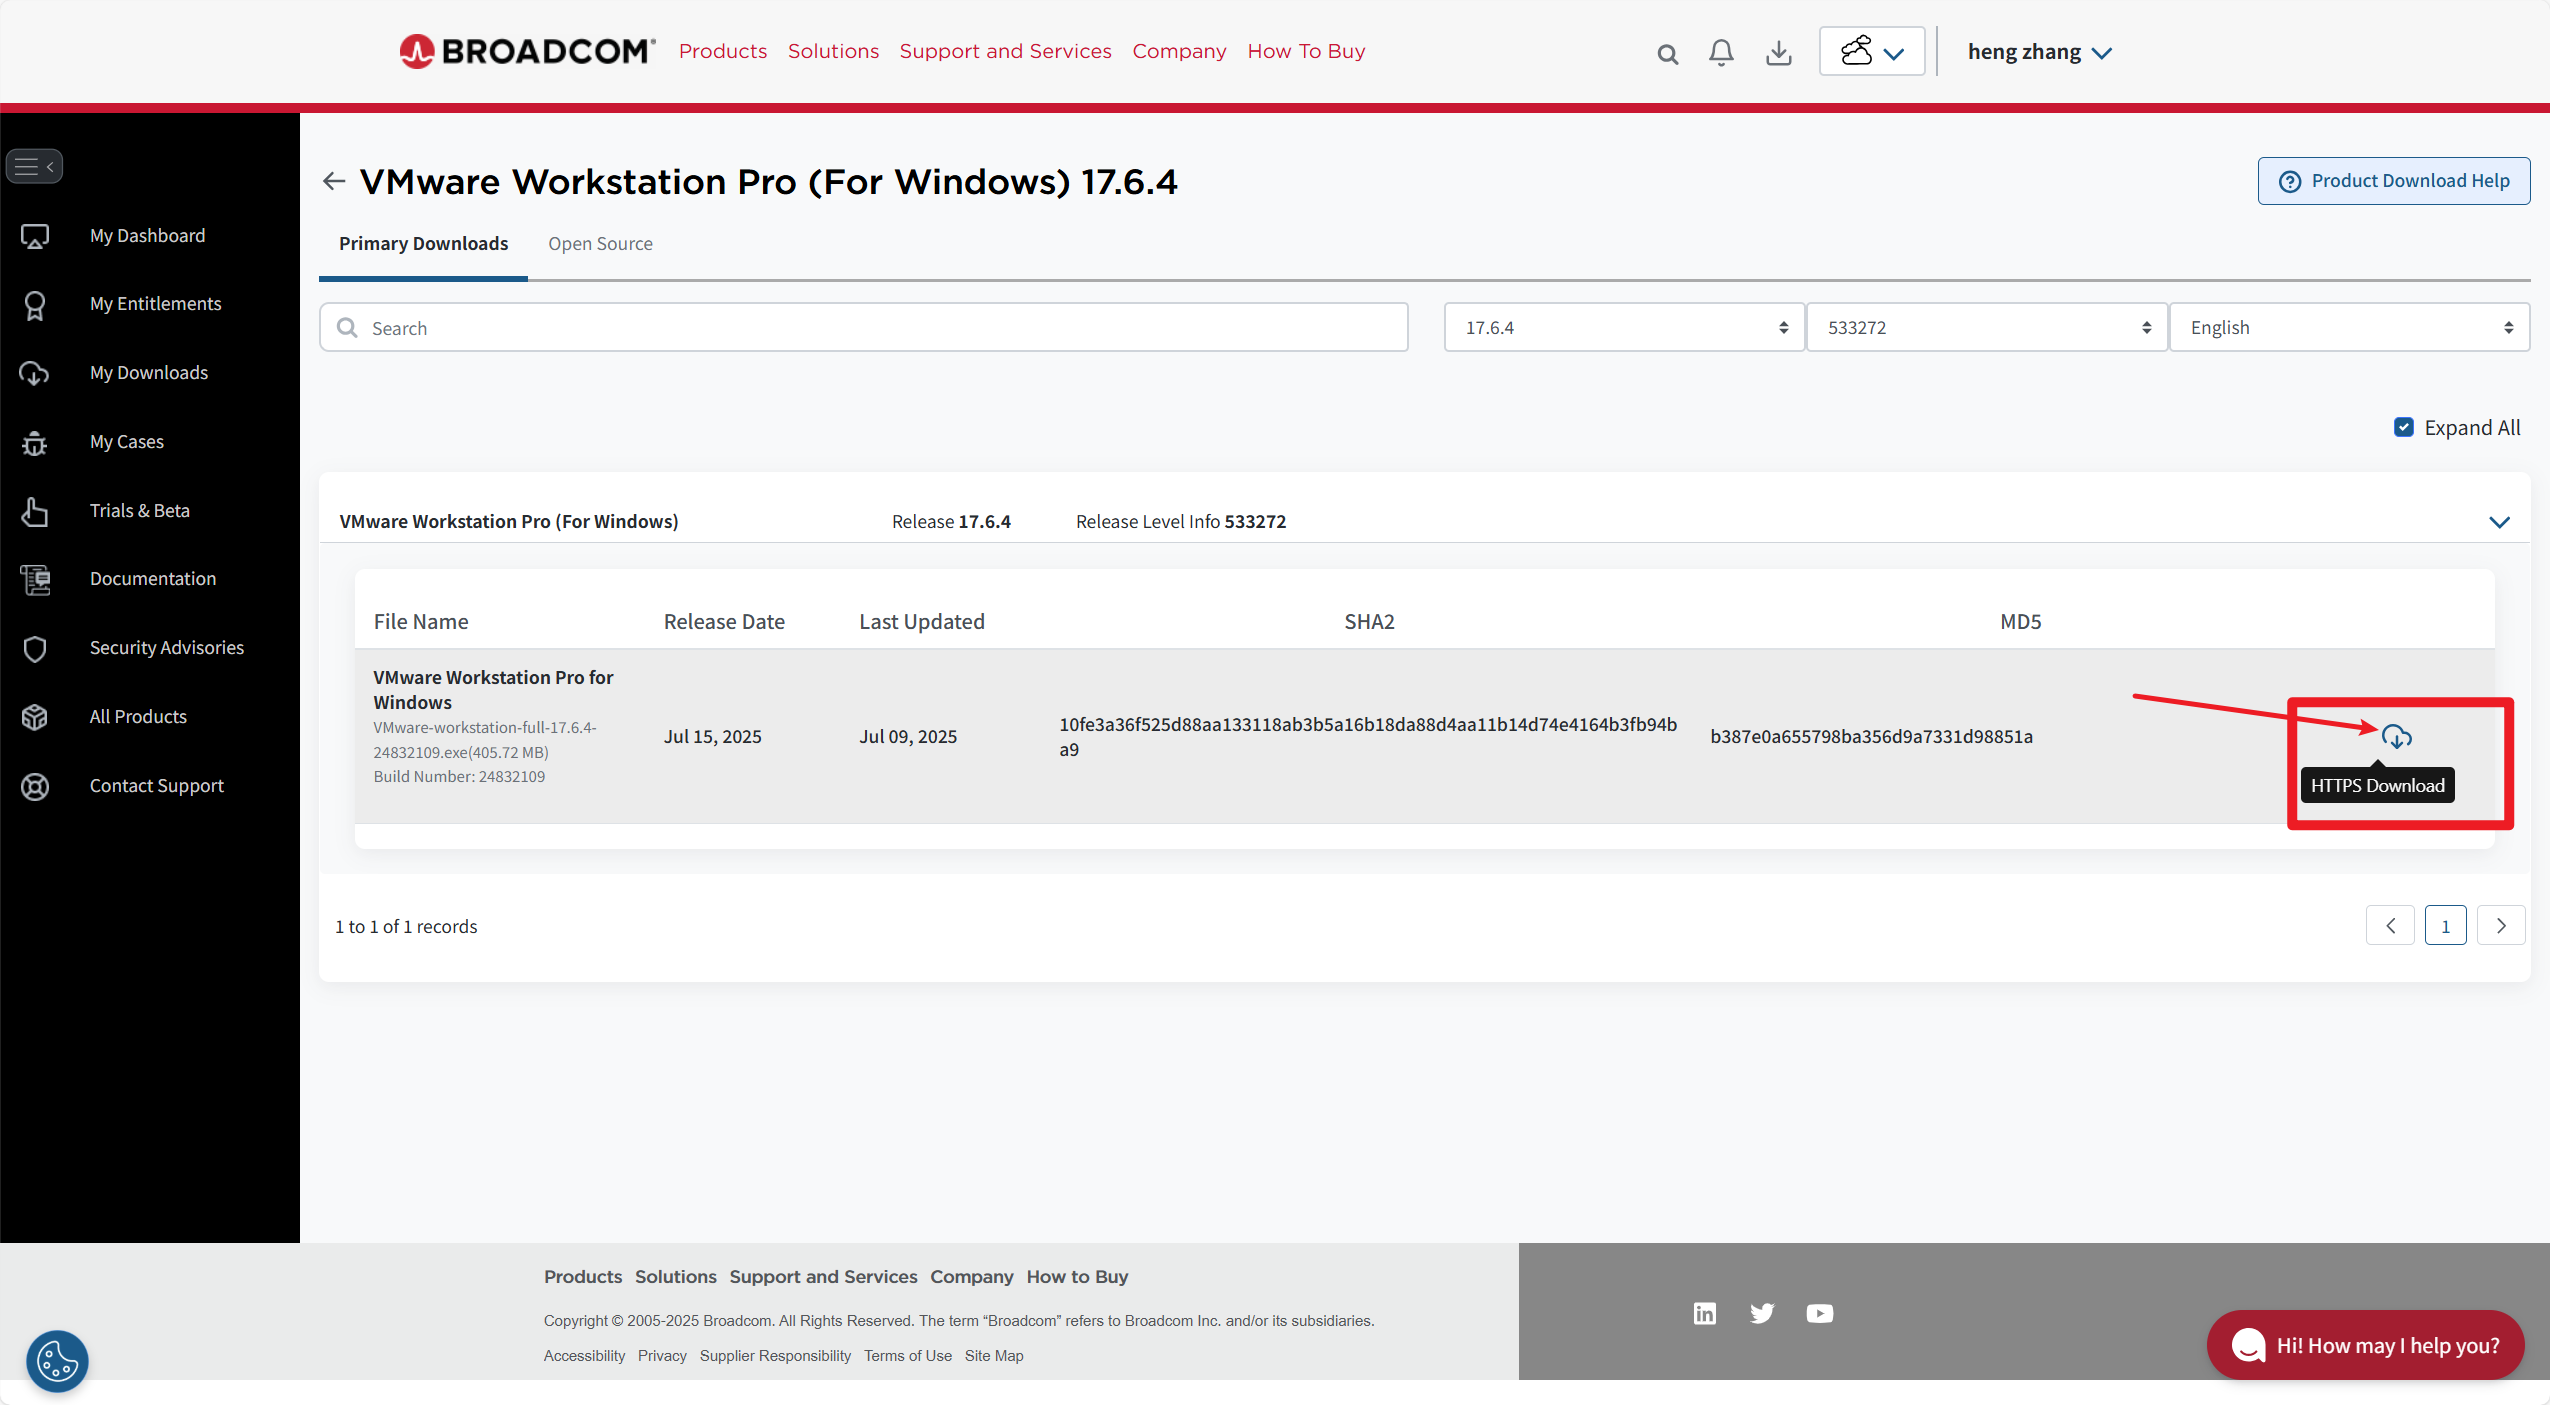
Task: Switch to Open Source tab
Action: point(600,244)
